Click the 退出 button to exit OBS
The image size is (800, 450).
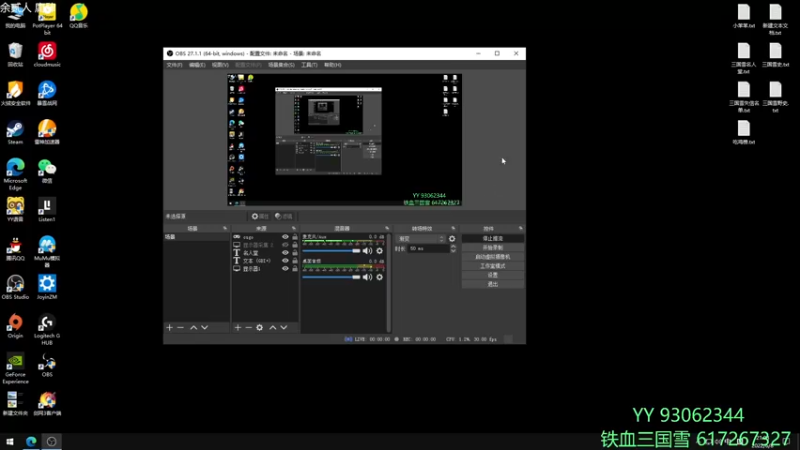coord(493,285)
